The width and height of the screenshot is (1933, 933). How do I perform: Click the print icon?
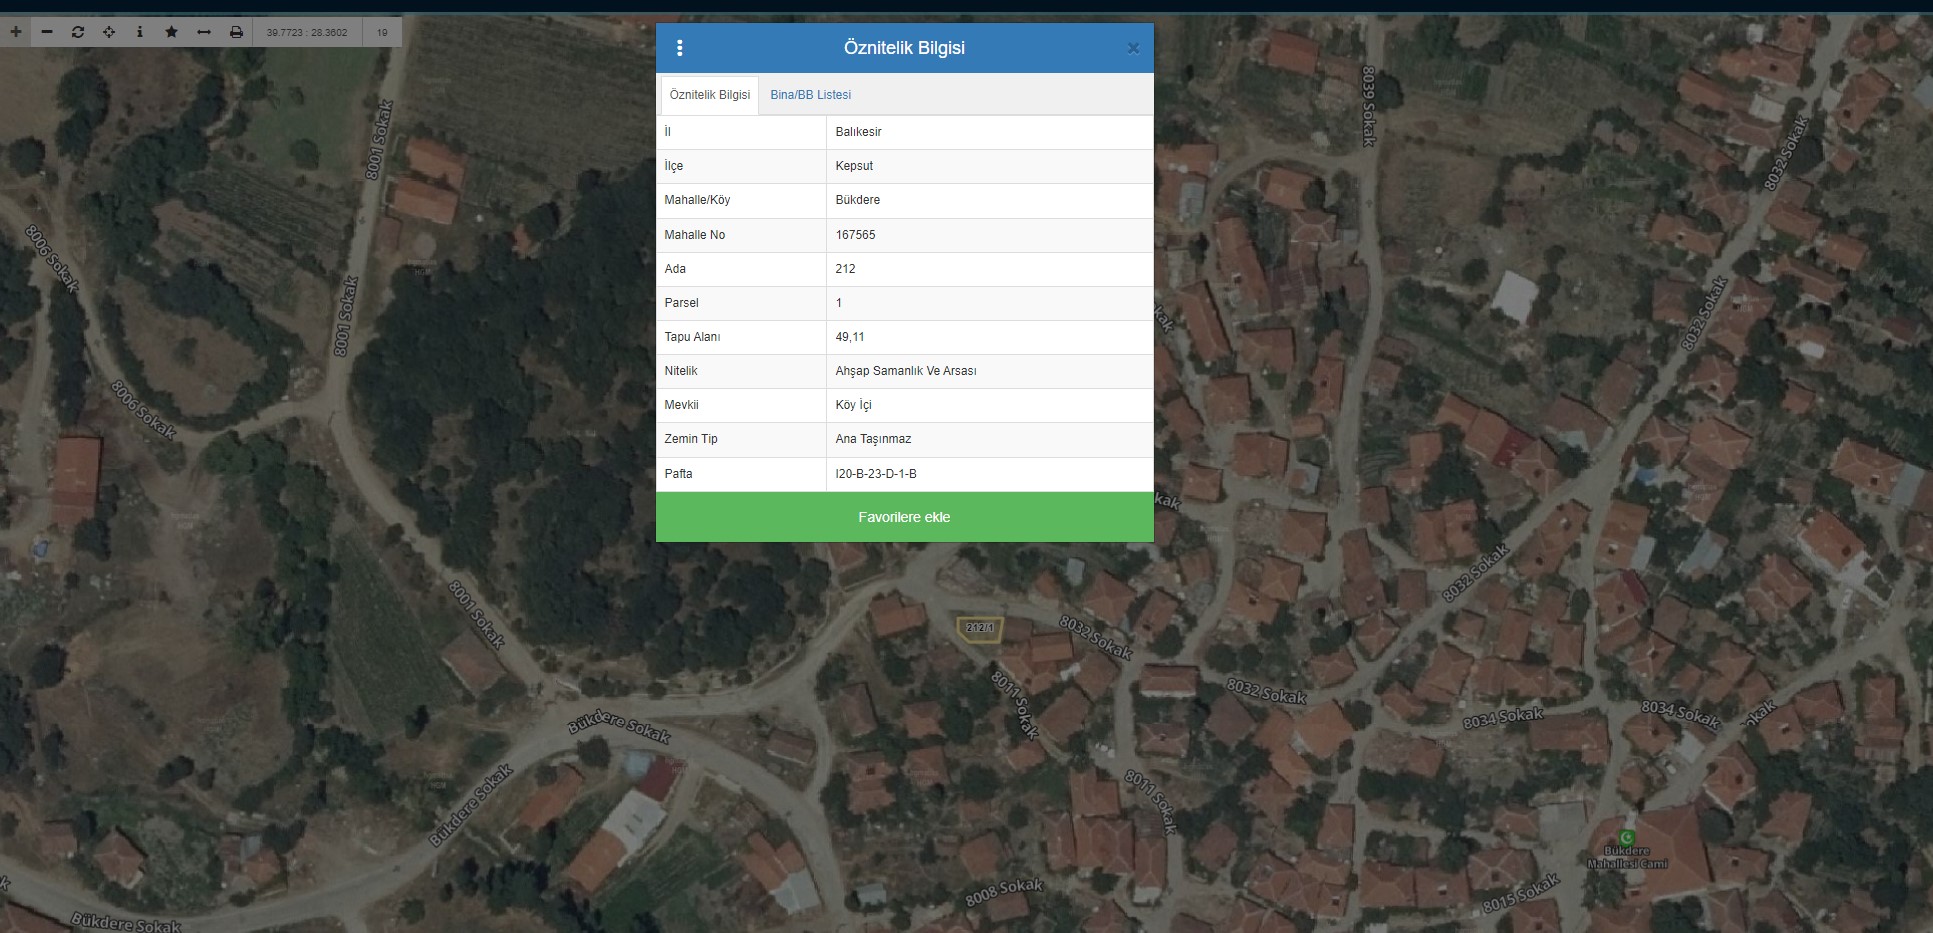tap(236, 32)
